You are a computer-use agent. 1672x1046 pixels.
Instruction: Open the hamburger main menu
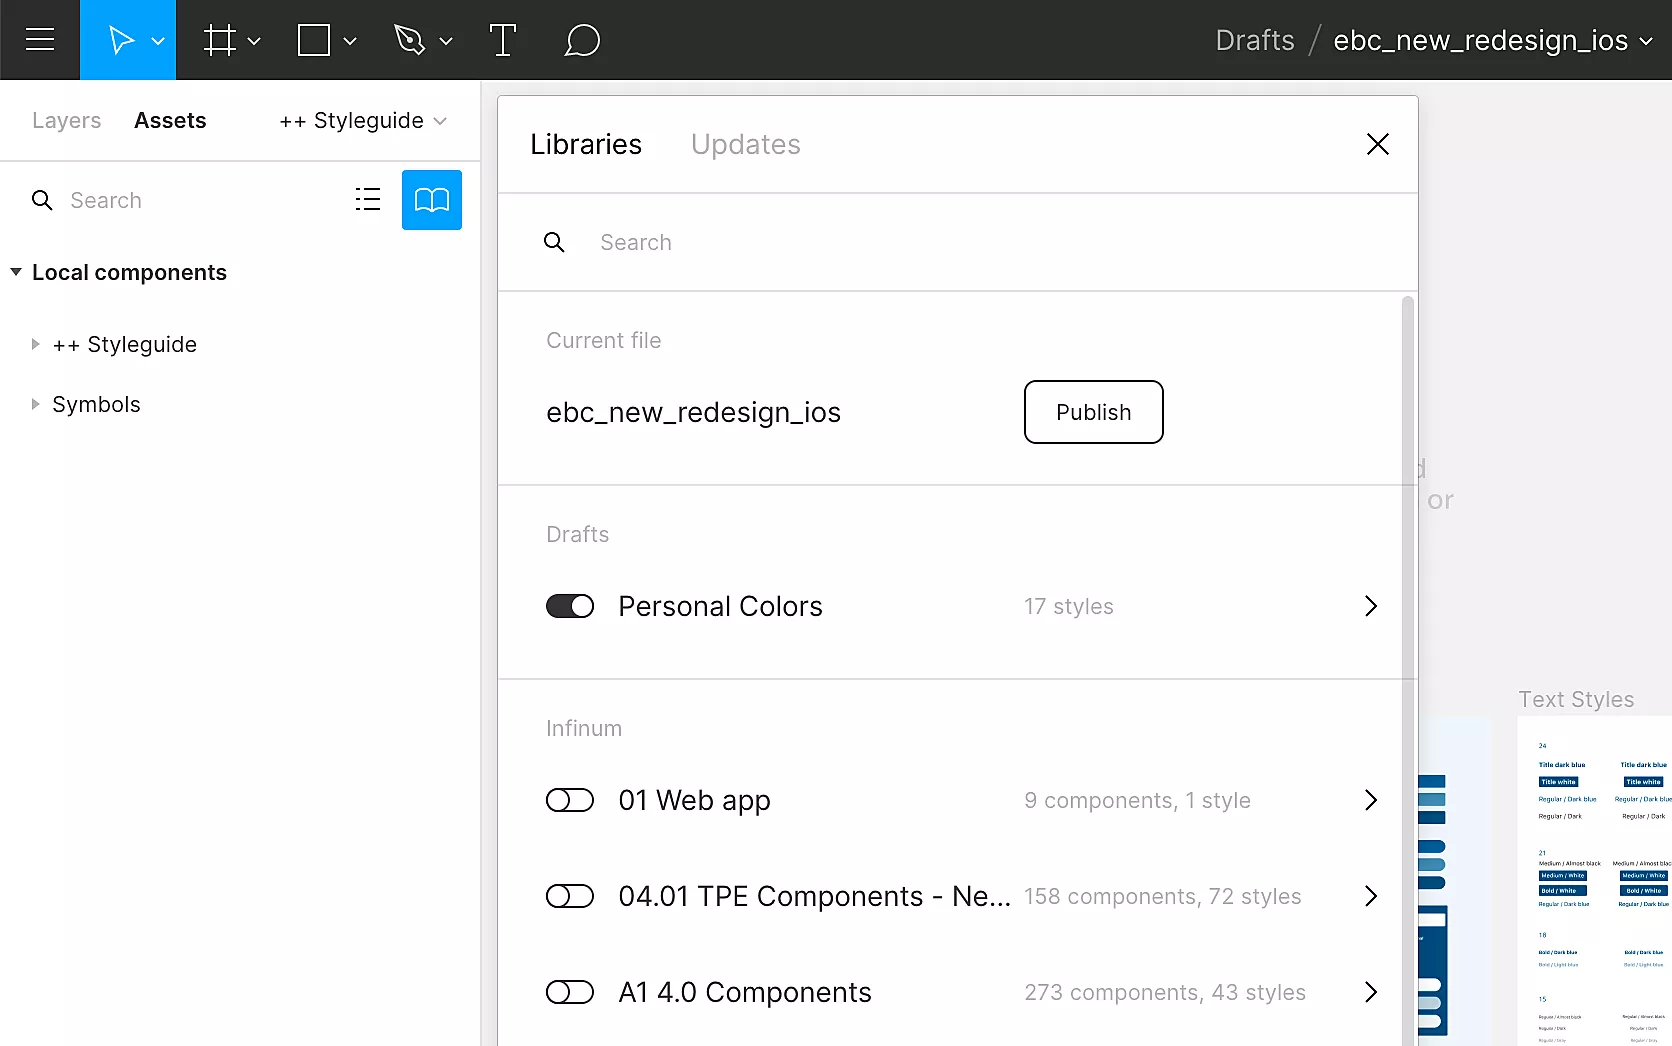pyautogui.click(x=40, y=40)
